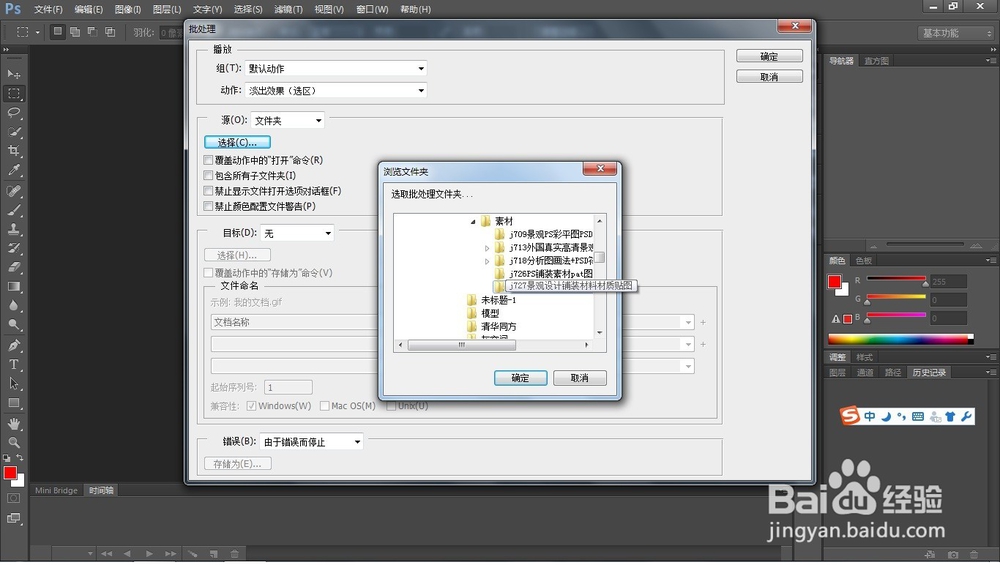Screen dimensions: 1000x565
Task: Open the 窗口 menu
Action: 372,10
